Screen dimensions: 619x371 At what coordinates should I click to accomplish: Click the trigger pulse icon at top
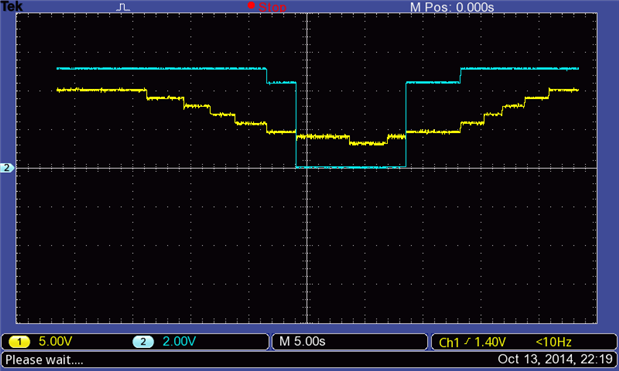point(123,7)
